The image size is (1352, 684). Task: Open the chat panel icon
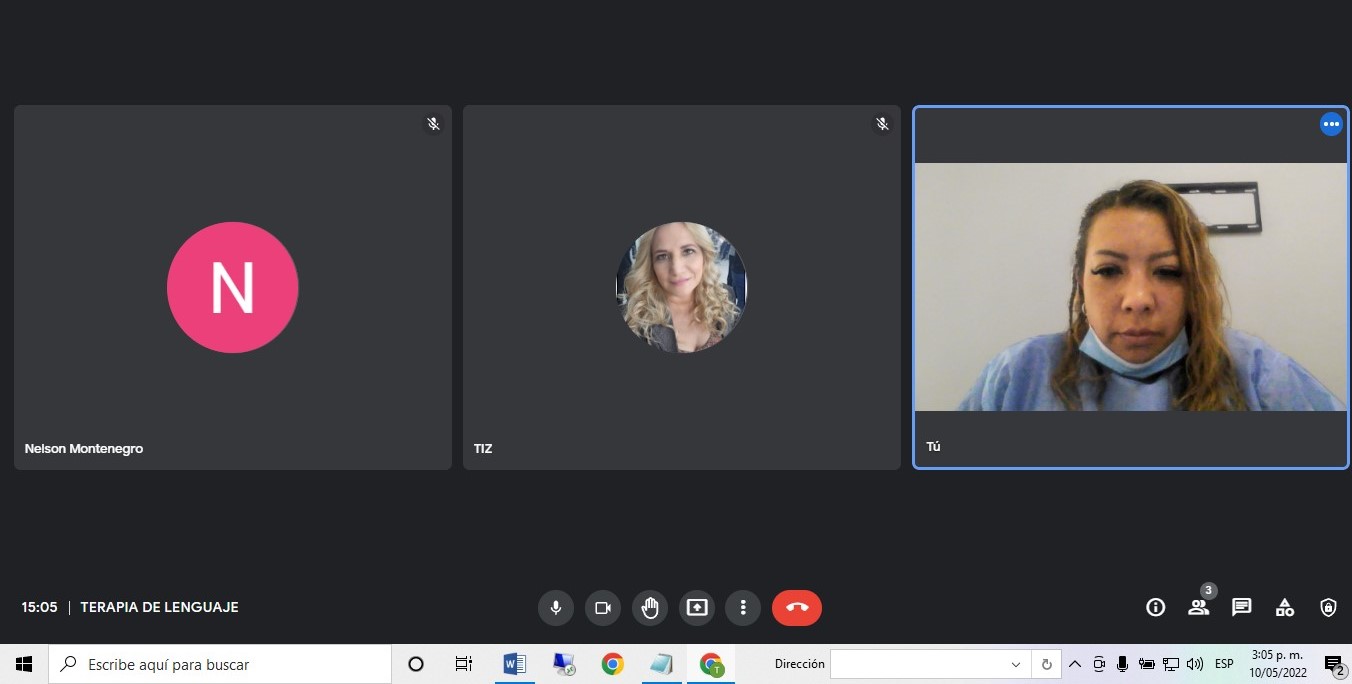pyautogui.click(x=1242, y=607)
